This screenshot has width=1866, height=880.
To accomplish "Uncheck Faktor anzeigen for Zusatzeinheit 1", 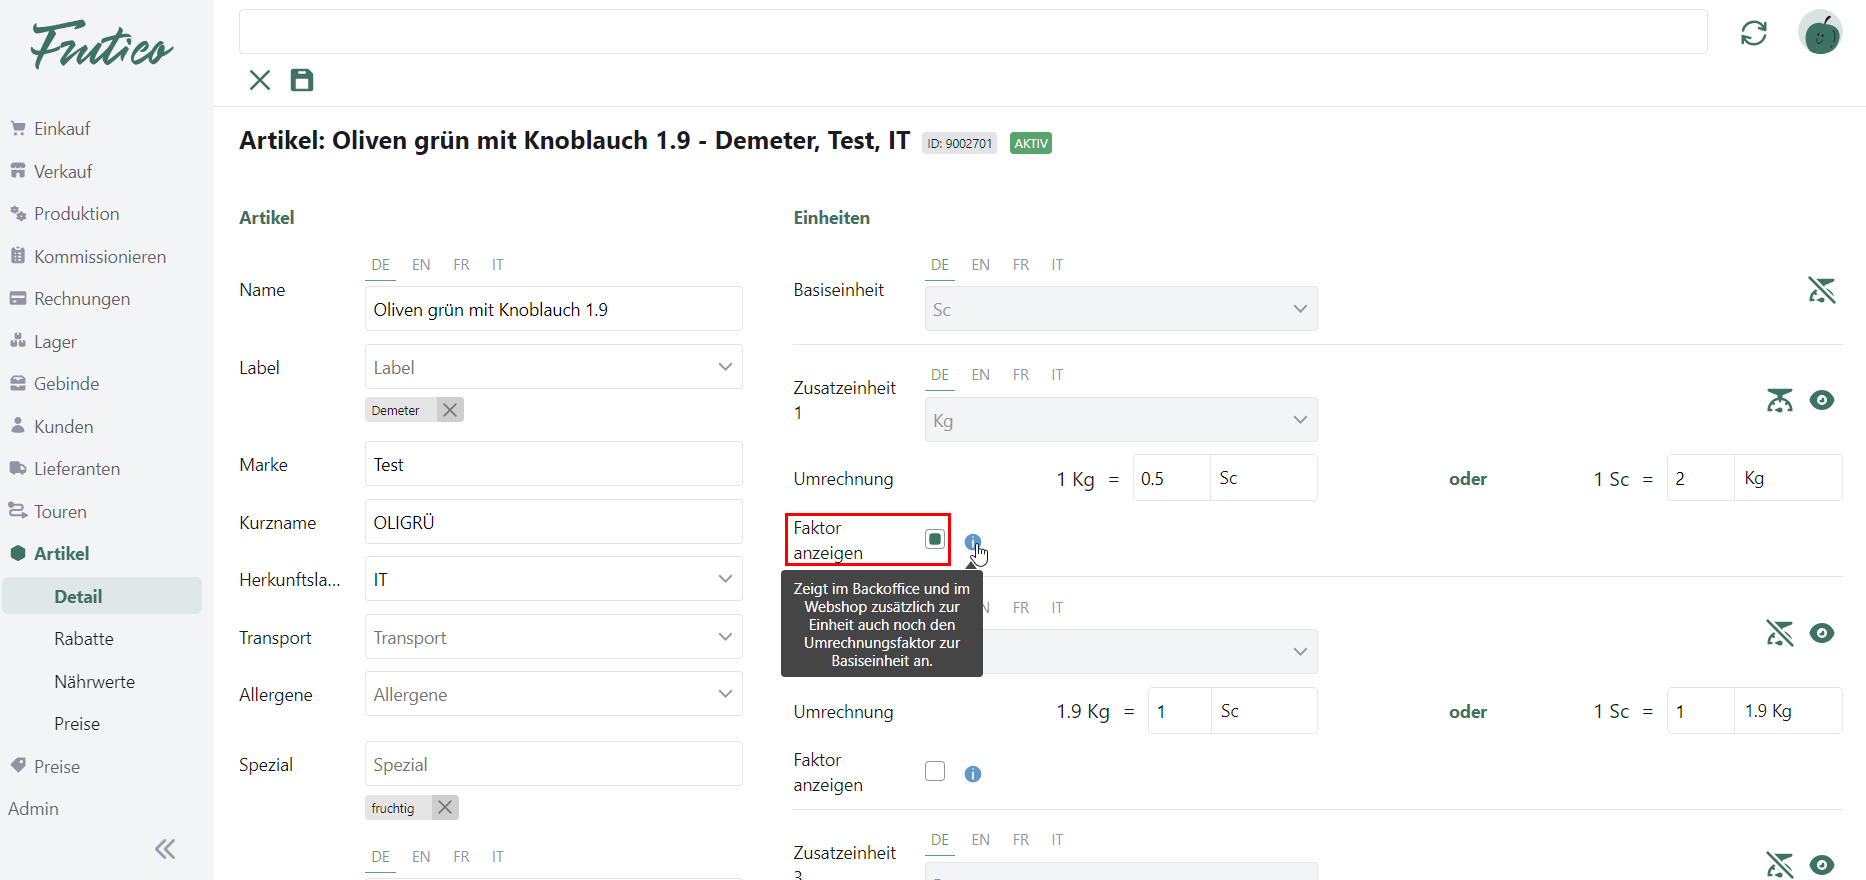I will coord(935,539).
